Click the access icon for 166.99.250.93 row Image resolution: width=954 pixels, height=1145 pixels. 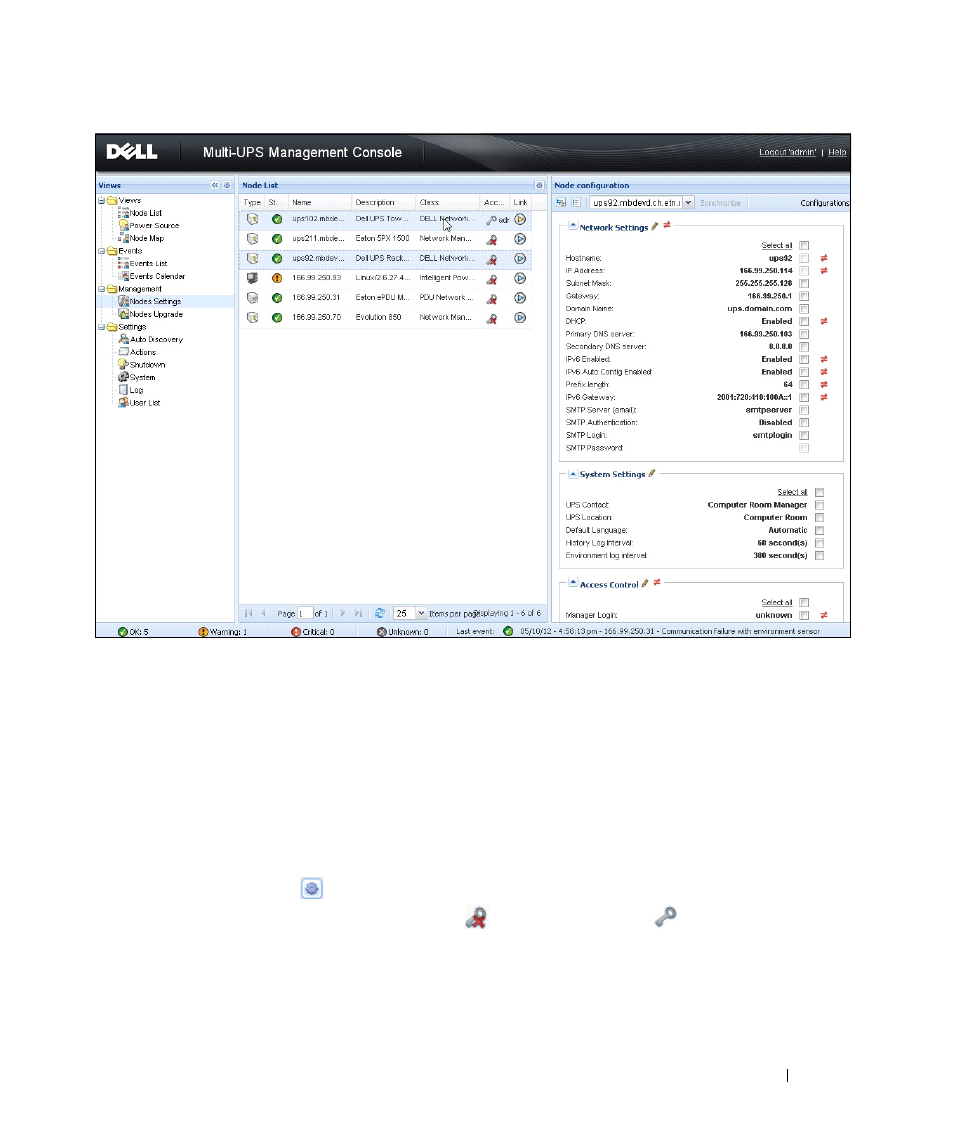click(492, 278)
